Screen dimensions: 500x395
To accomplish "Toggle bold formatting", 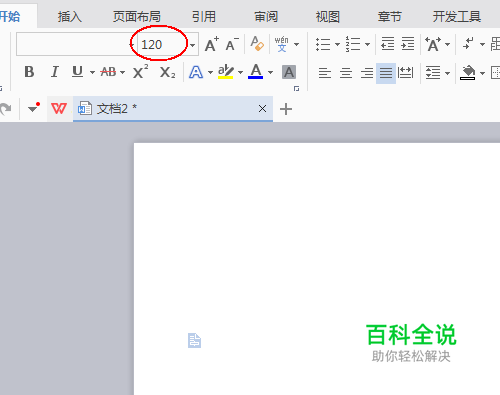I will point(29,72).
